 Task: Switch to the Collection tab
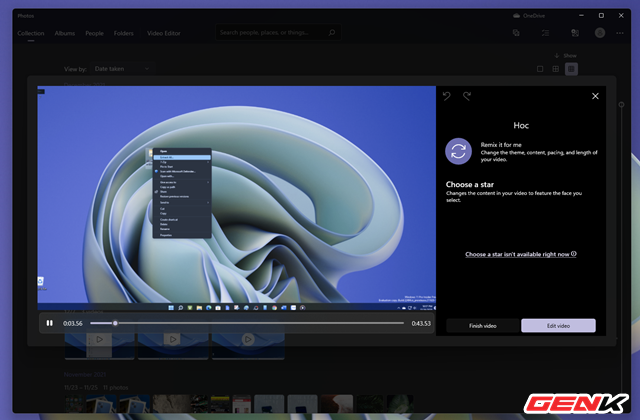pos(31,33)
